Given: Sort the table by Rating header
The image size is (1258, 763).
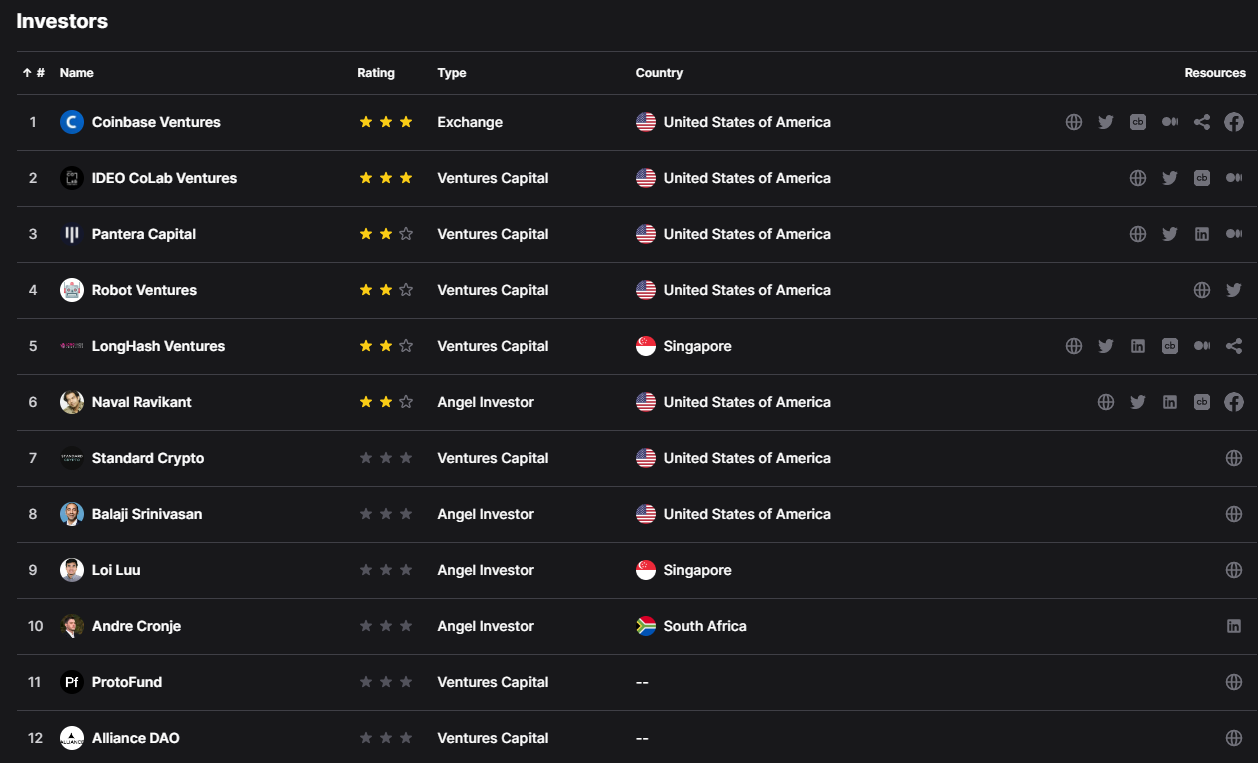Looking at the screenshot, I should point(376,73).
